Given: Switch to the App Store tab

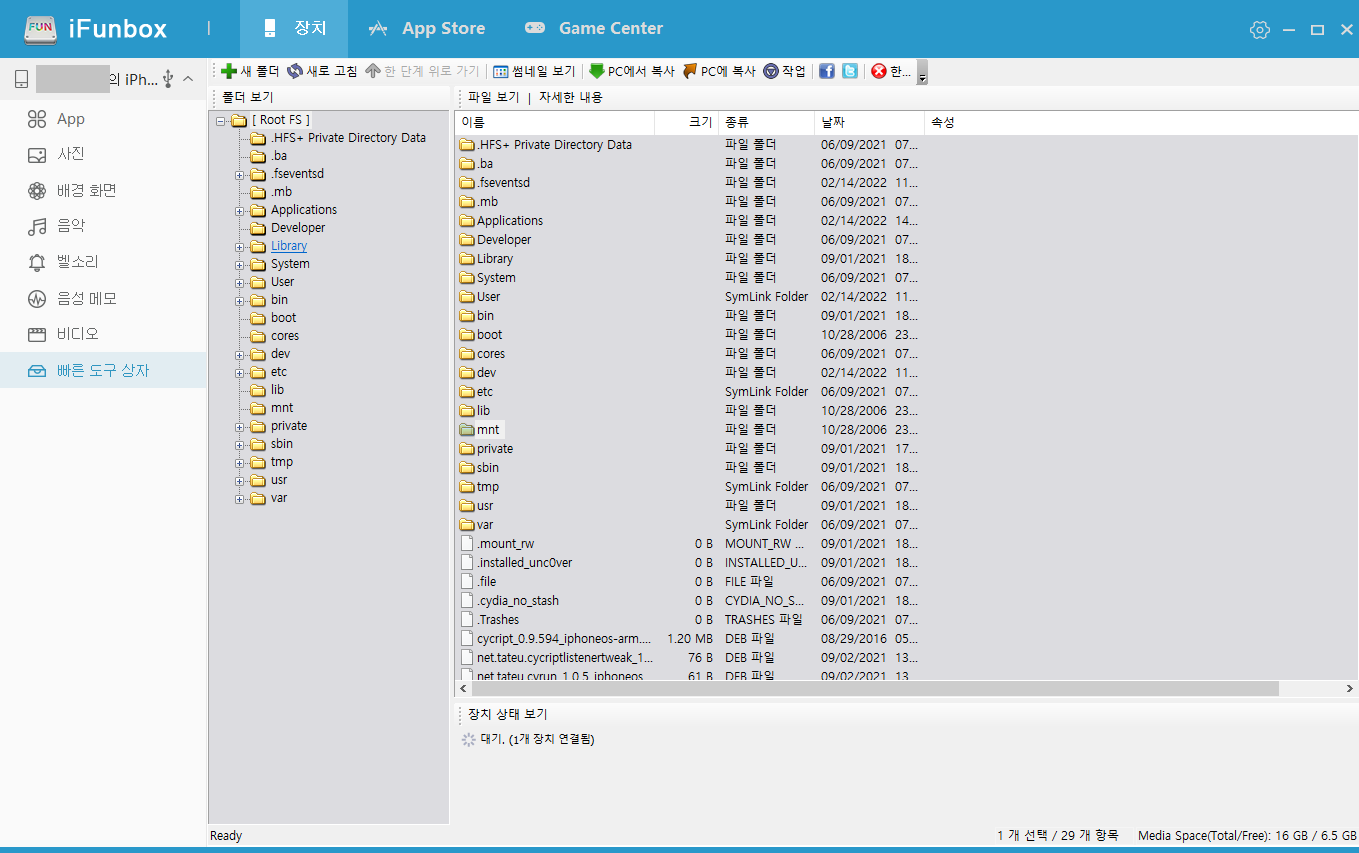Looking at the screenshot, I should (x=426, y=29).
